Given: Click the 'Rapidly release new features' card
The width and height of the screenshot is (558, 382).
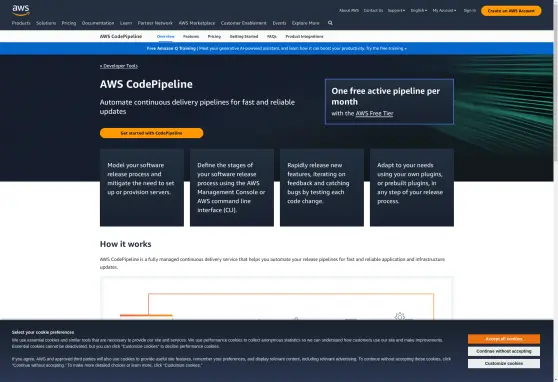Looking at the screenshot, I should [322, 187].
